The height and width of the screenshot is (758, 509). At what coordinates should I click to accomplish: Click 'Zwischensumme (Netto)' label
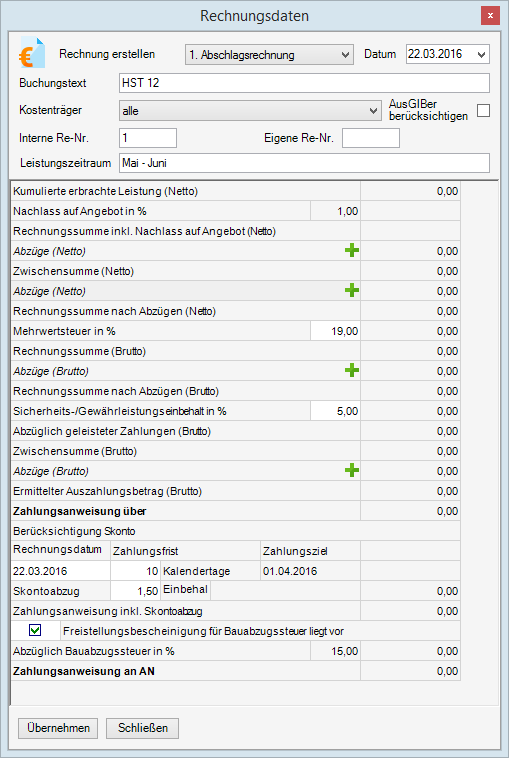tap(73, 271)
